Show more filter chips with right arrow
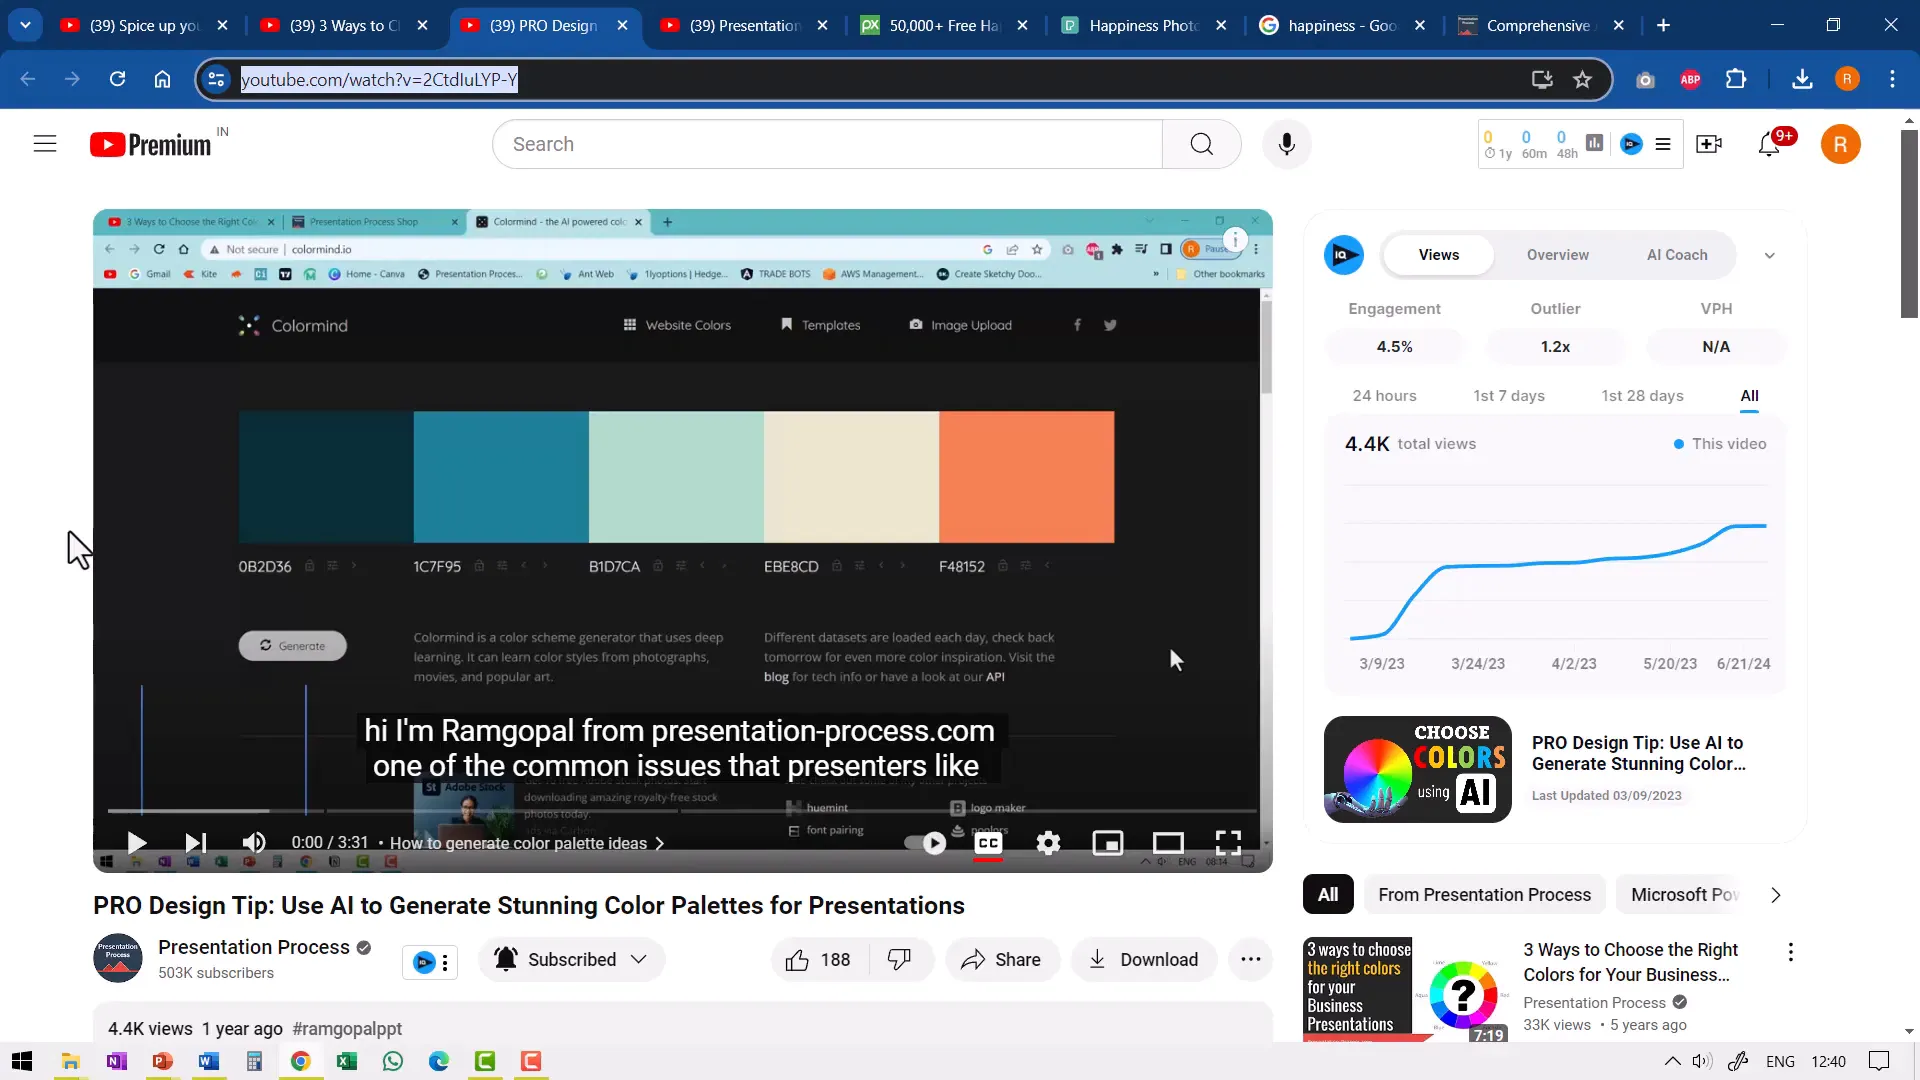The width and height of the screenshot is (1920, 1080). 1775,895
